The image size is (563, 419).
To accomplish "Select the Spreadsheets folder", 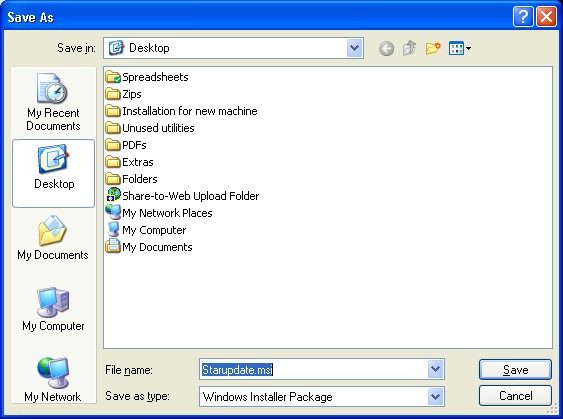I will pos(147,77).
